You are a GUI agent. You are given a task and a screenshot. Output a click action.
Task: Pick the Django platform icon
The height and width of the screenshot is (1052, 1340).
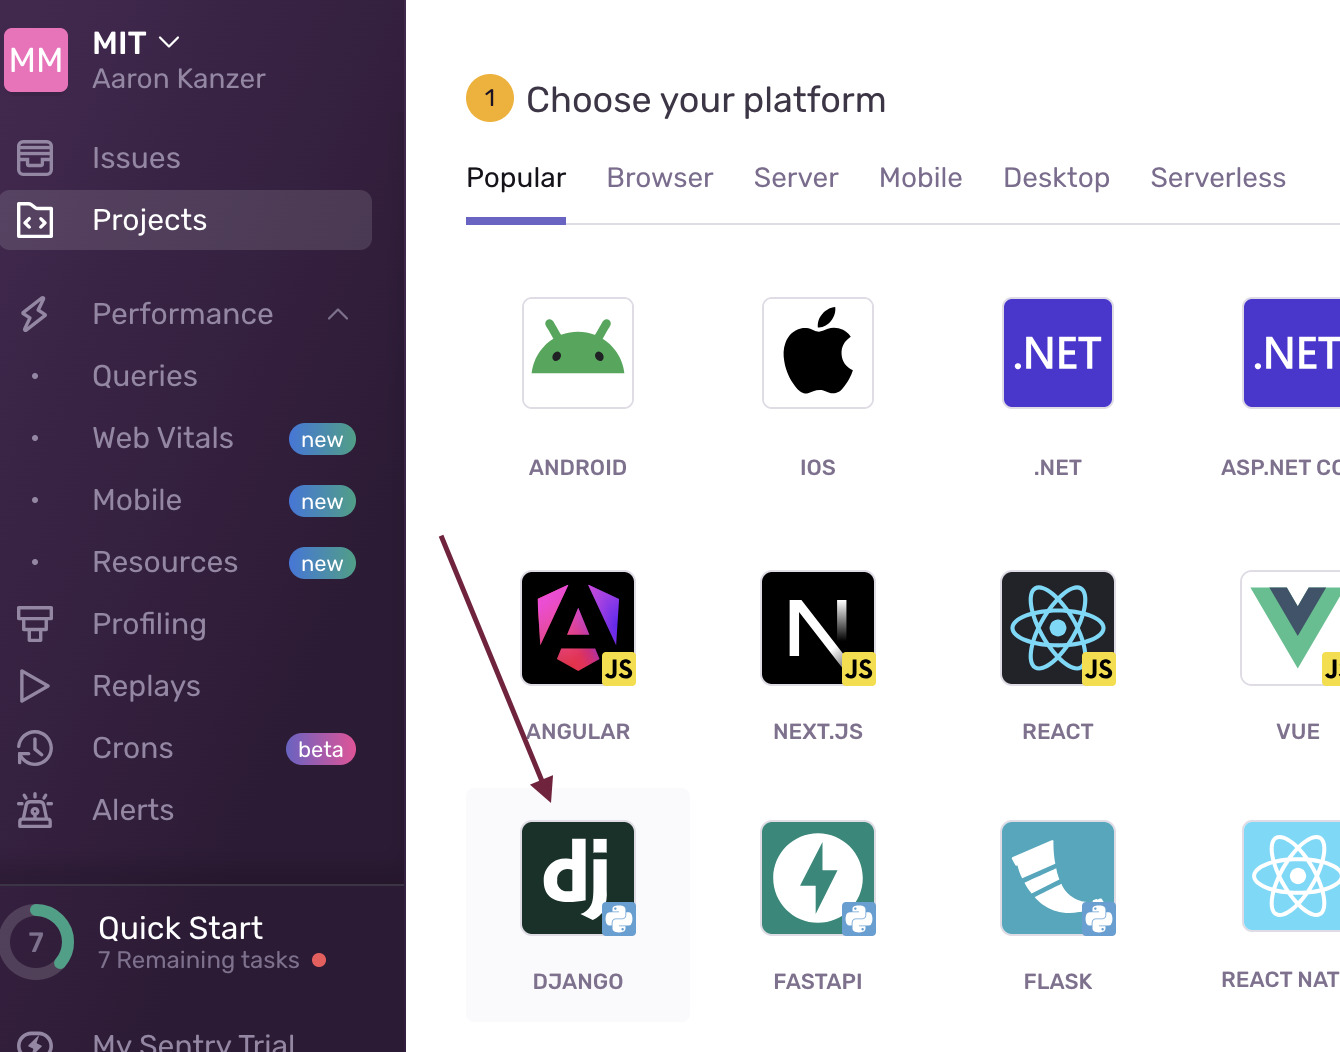click(578, 878)
